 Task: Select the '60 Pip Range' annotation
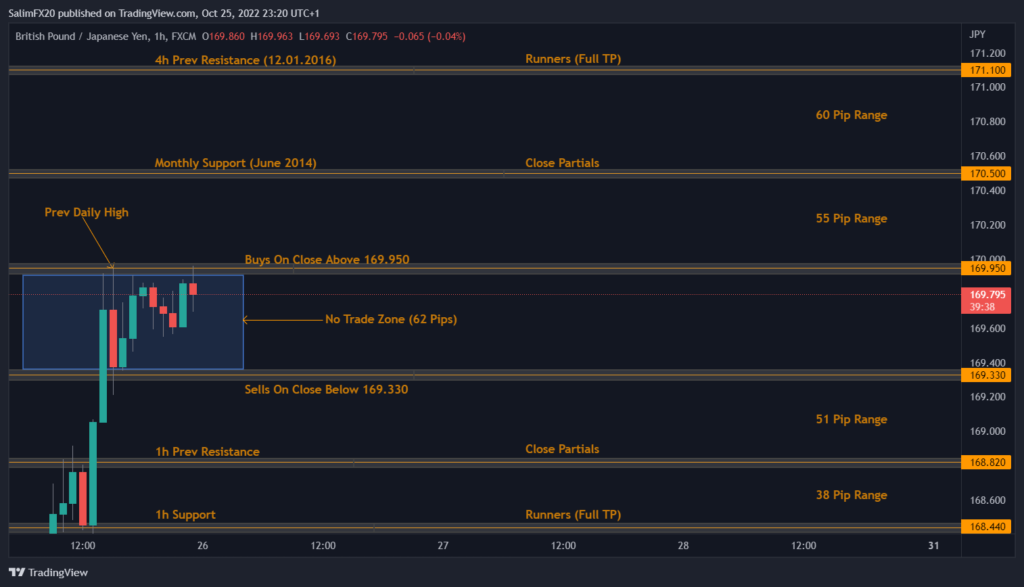pos(851,115)
